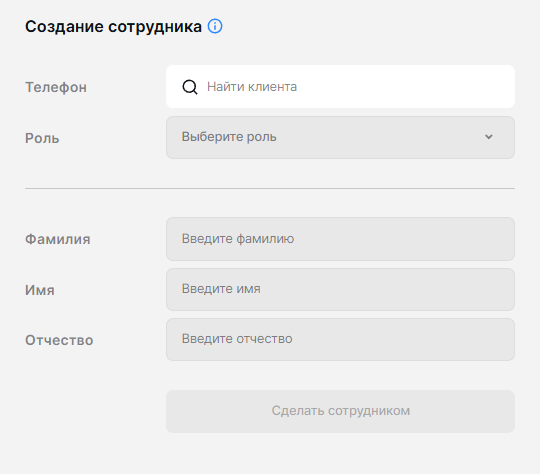Image resolution: width=540 pixels, height=474 pixels.
Task: Click the magnifier search icon in phone field
Action: pyautogui.click(x=190, y=87)
